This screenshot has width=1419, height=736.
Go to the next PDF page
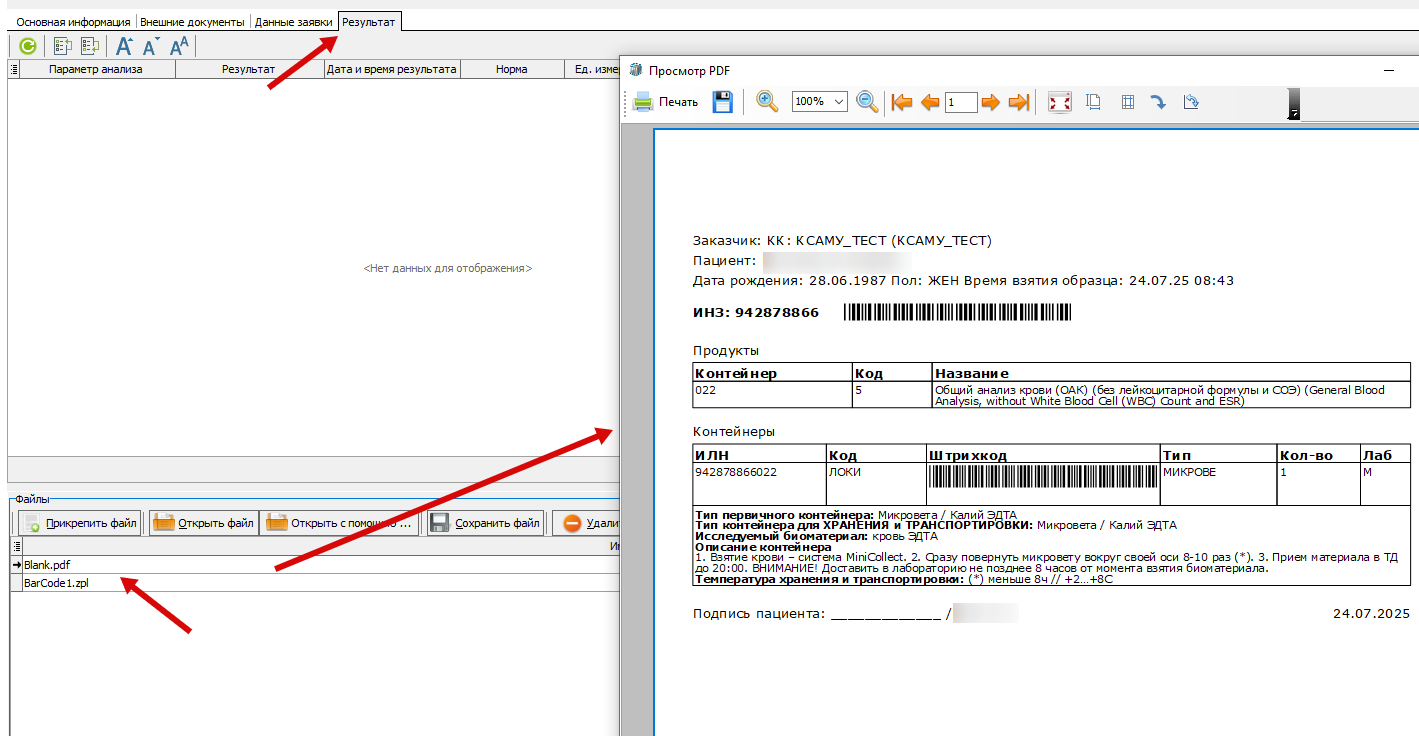coord(990,102)
